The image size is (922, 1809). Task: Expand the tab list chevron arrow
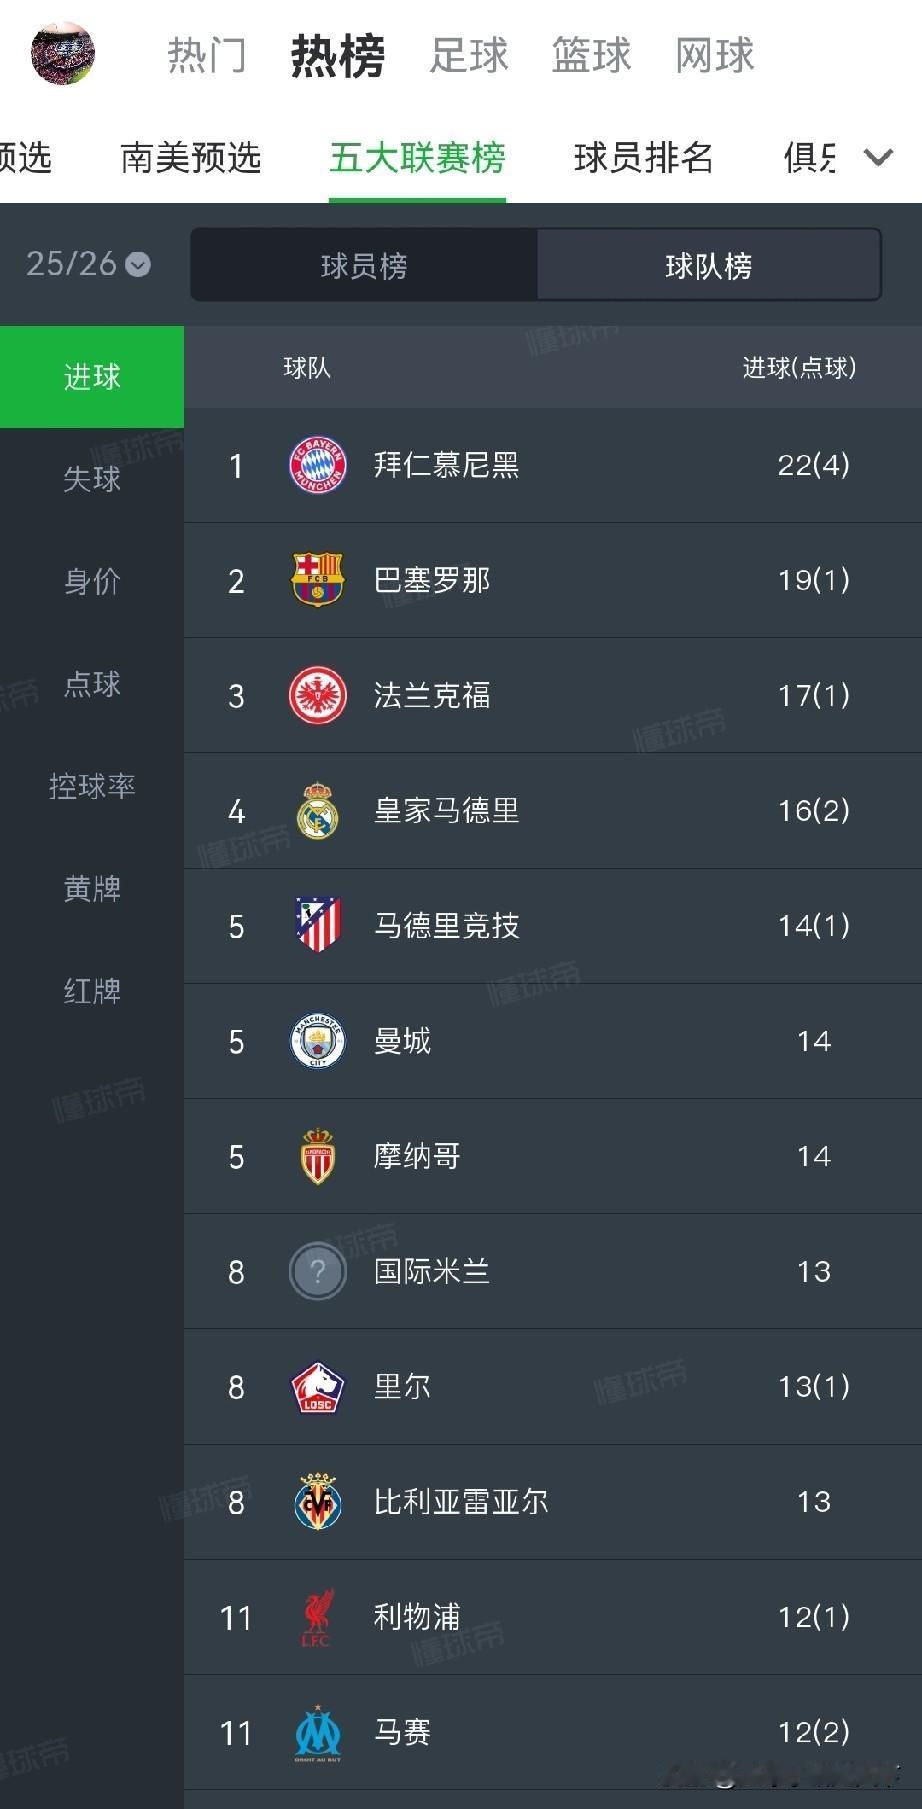878,157
